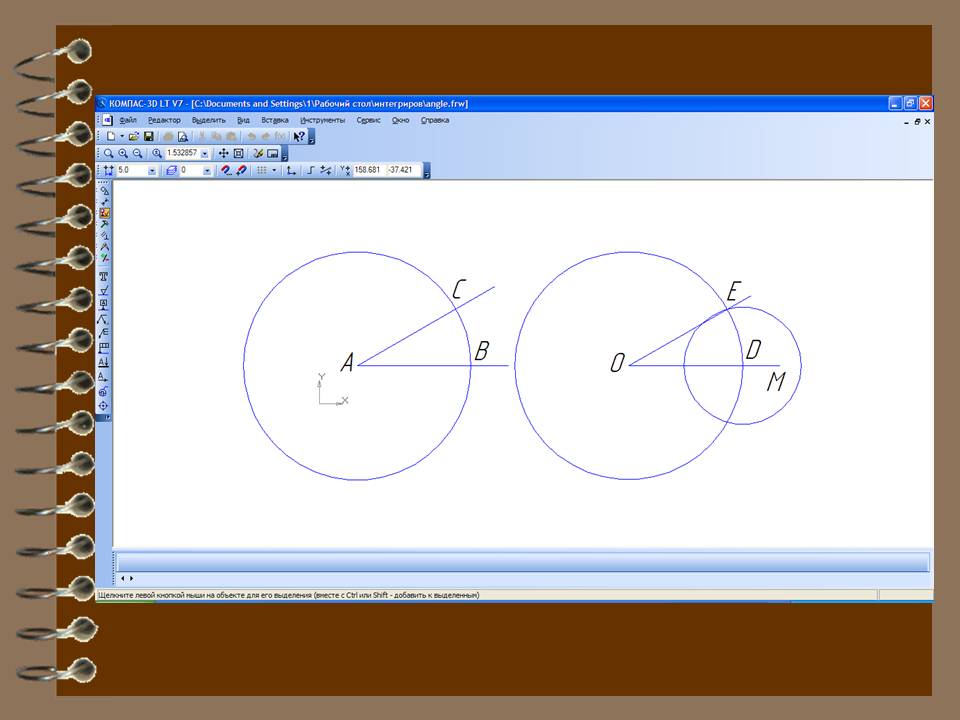This screenshot has width=960, height=720.
Task: Open the Файл menu
Action: click(128, 120)
